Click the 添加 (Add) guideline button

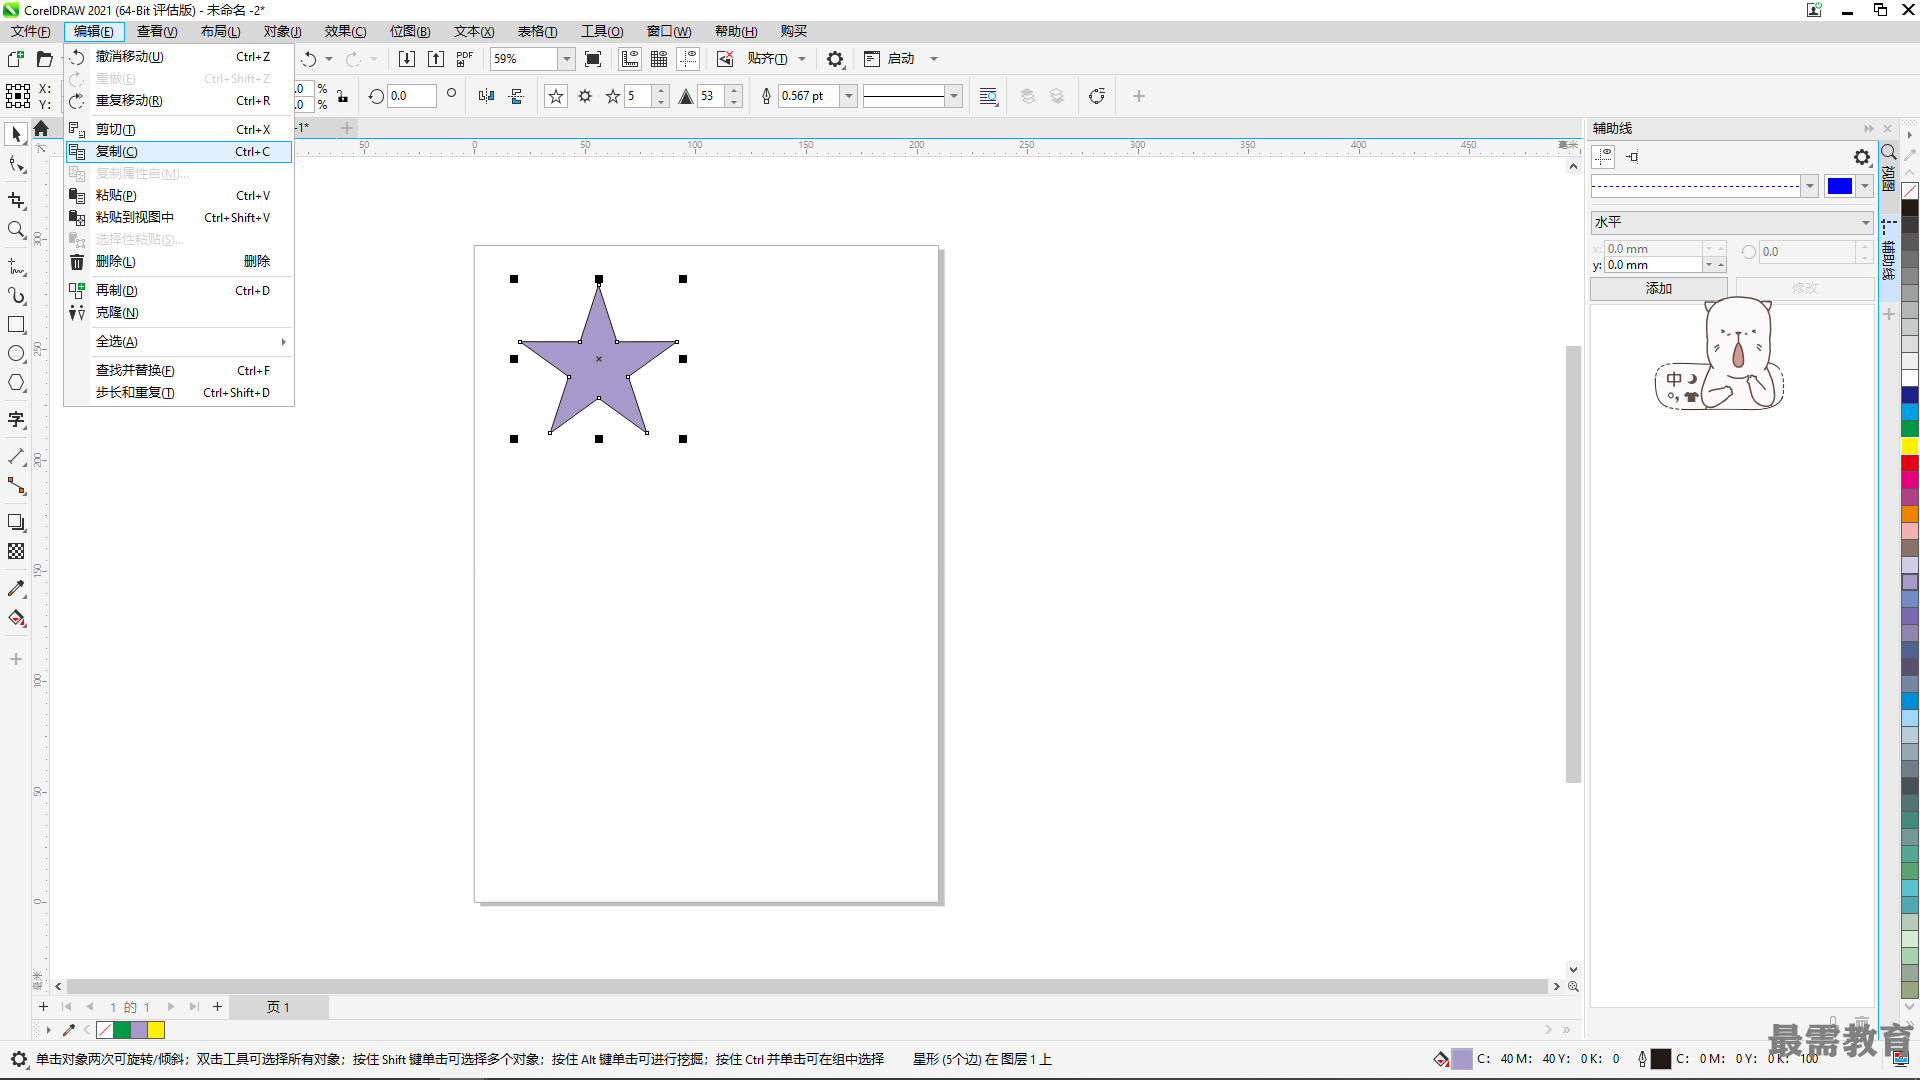[x=1659, y=288]
